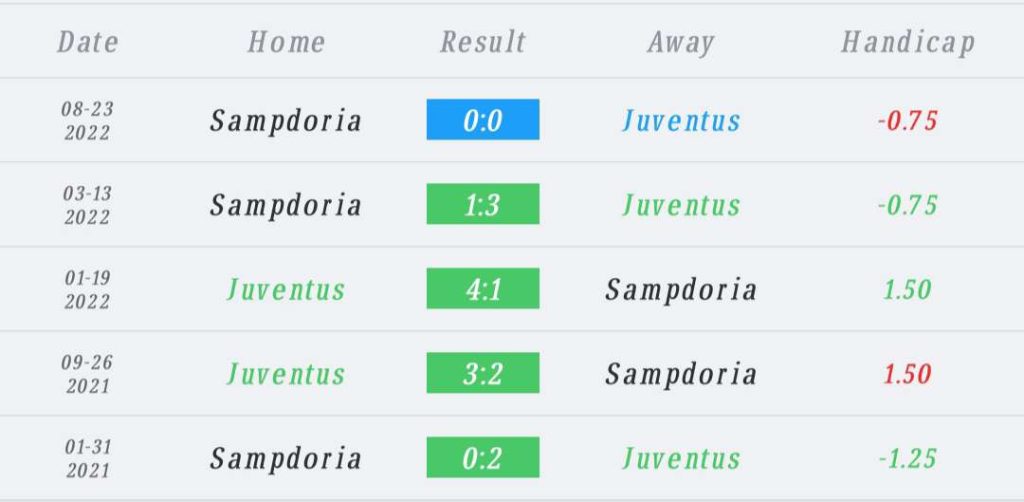
Task: Click the 3:2 green result box
Action: coord(483,373)
